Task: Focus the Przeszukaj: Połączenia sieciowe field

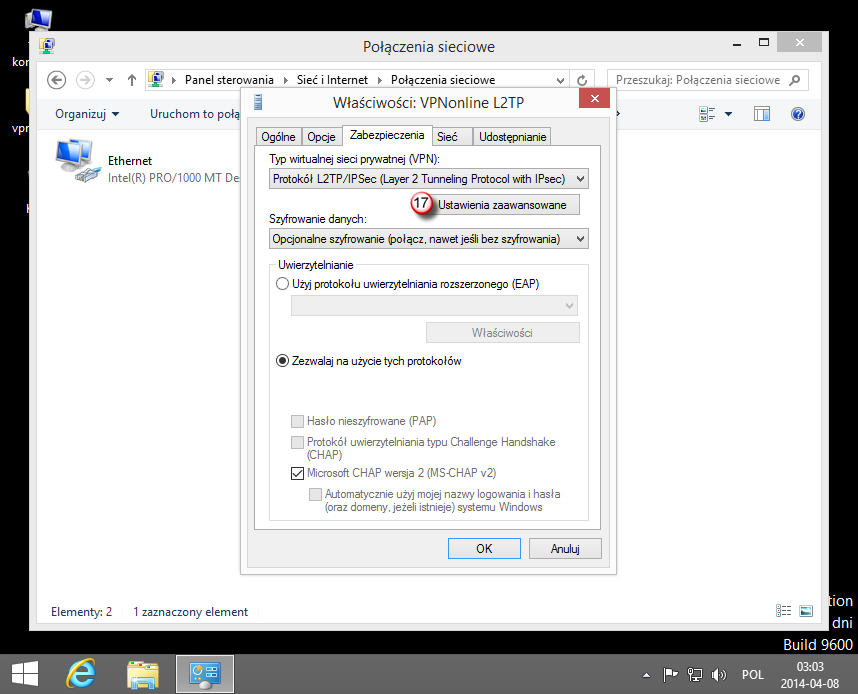Action: pyautogui.click(x=708, y=80)
